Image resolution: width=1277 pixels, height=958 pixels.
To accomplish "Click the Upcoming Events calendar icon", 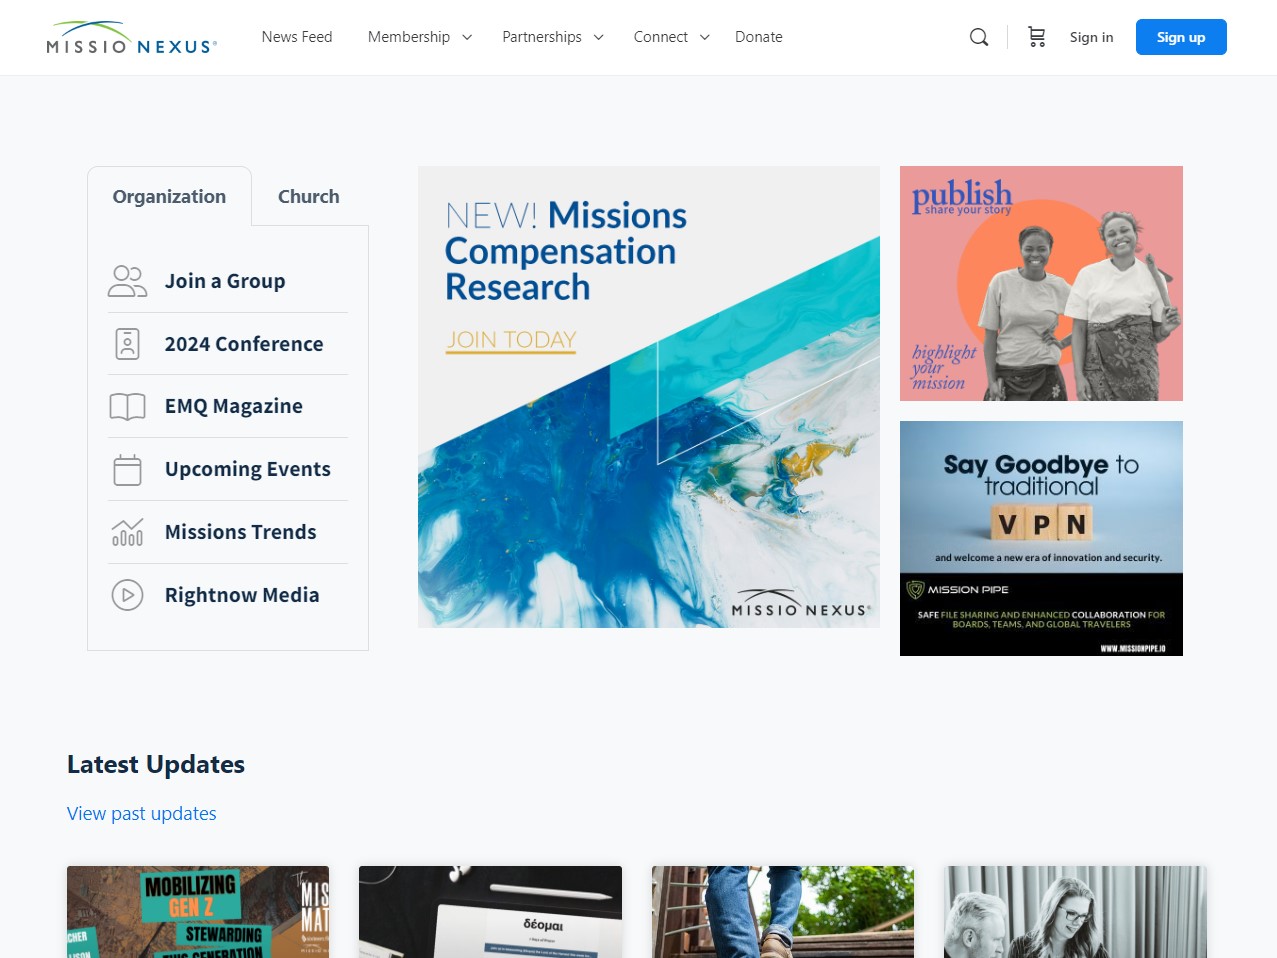I will click(127, 469).
